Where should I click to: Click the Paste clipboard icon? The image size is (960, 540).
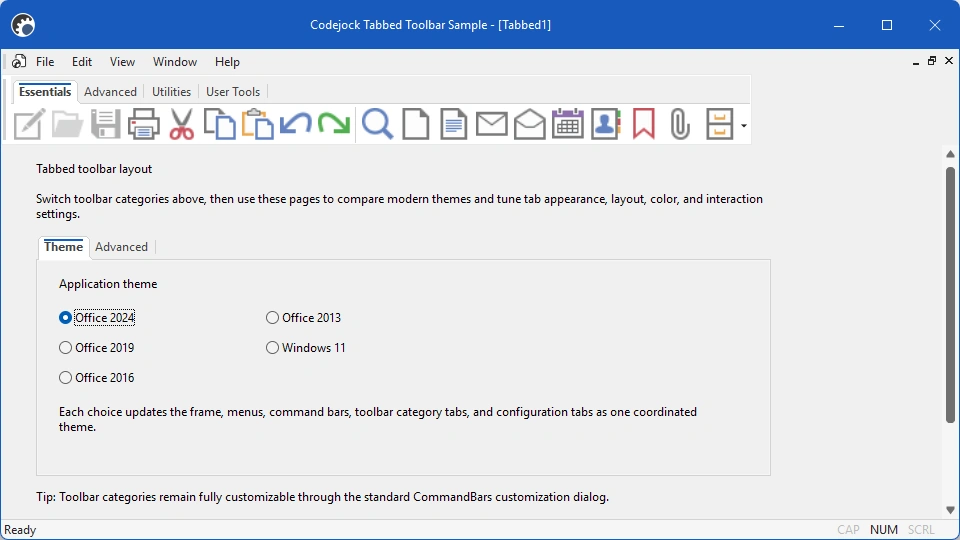tap(257, 124)
